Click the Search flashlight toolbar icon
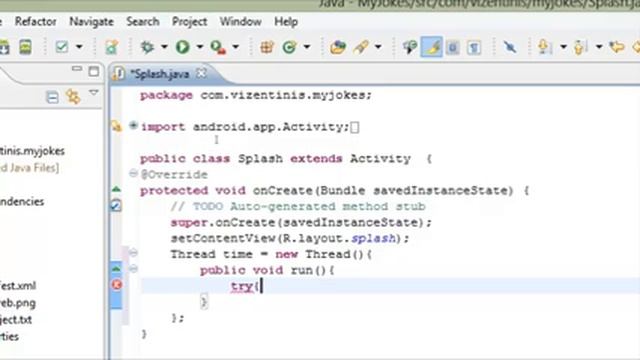Image resolution: width=640 pixels, height=360 pixels. (362, 47)
